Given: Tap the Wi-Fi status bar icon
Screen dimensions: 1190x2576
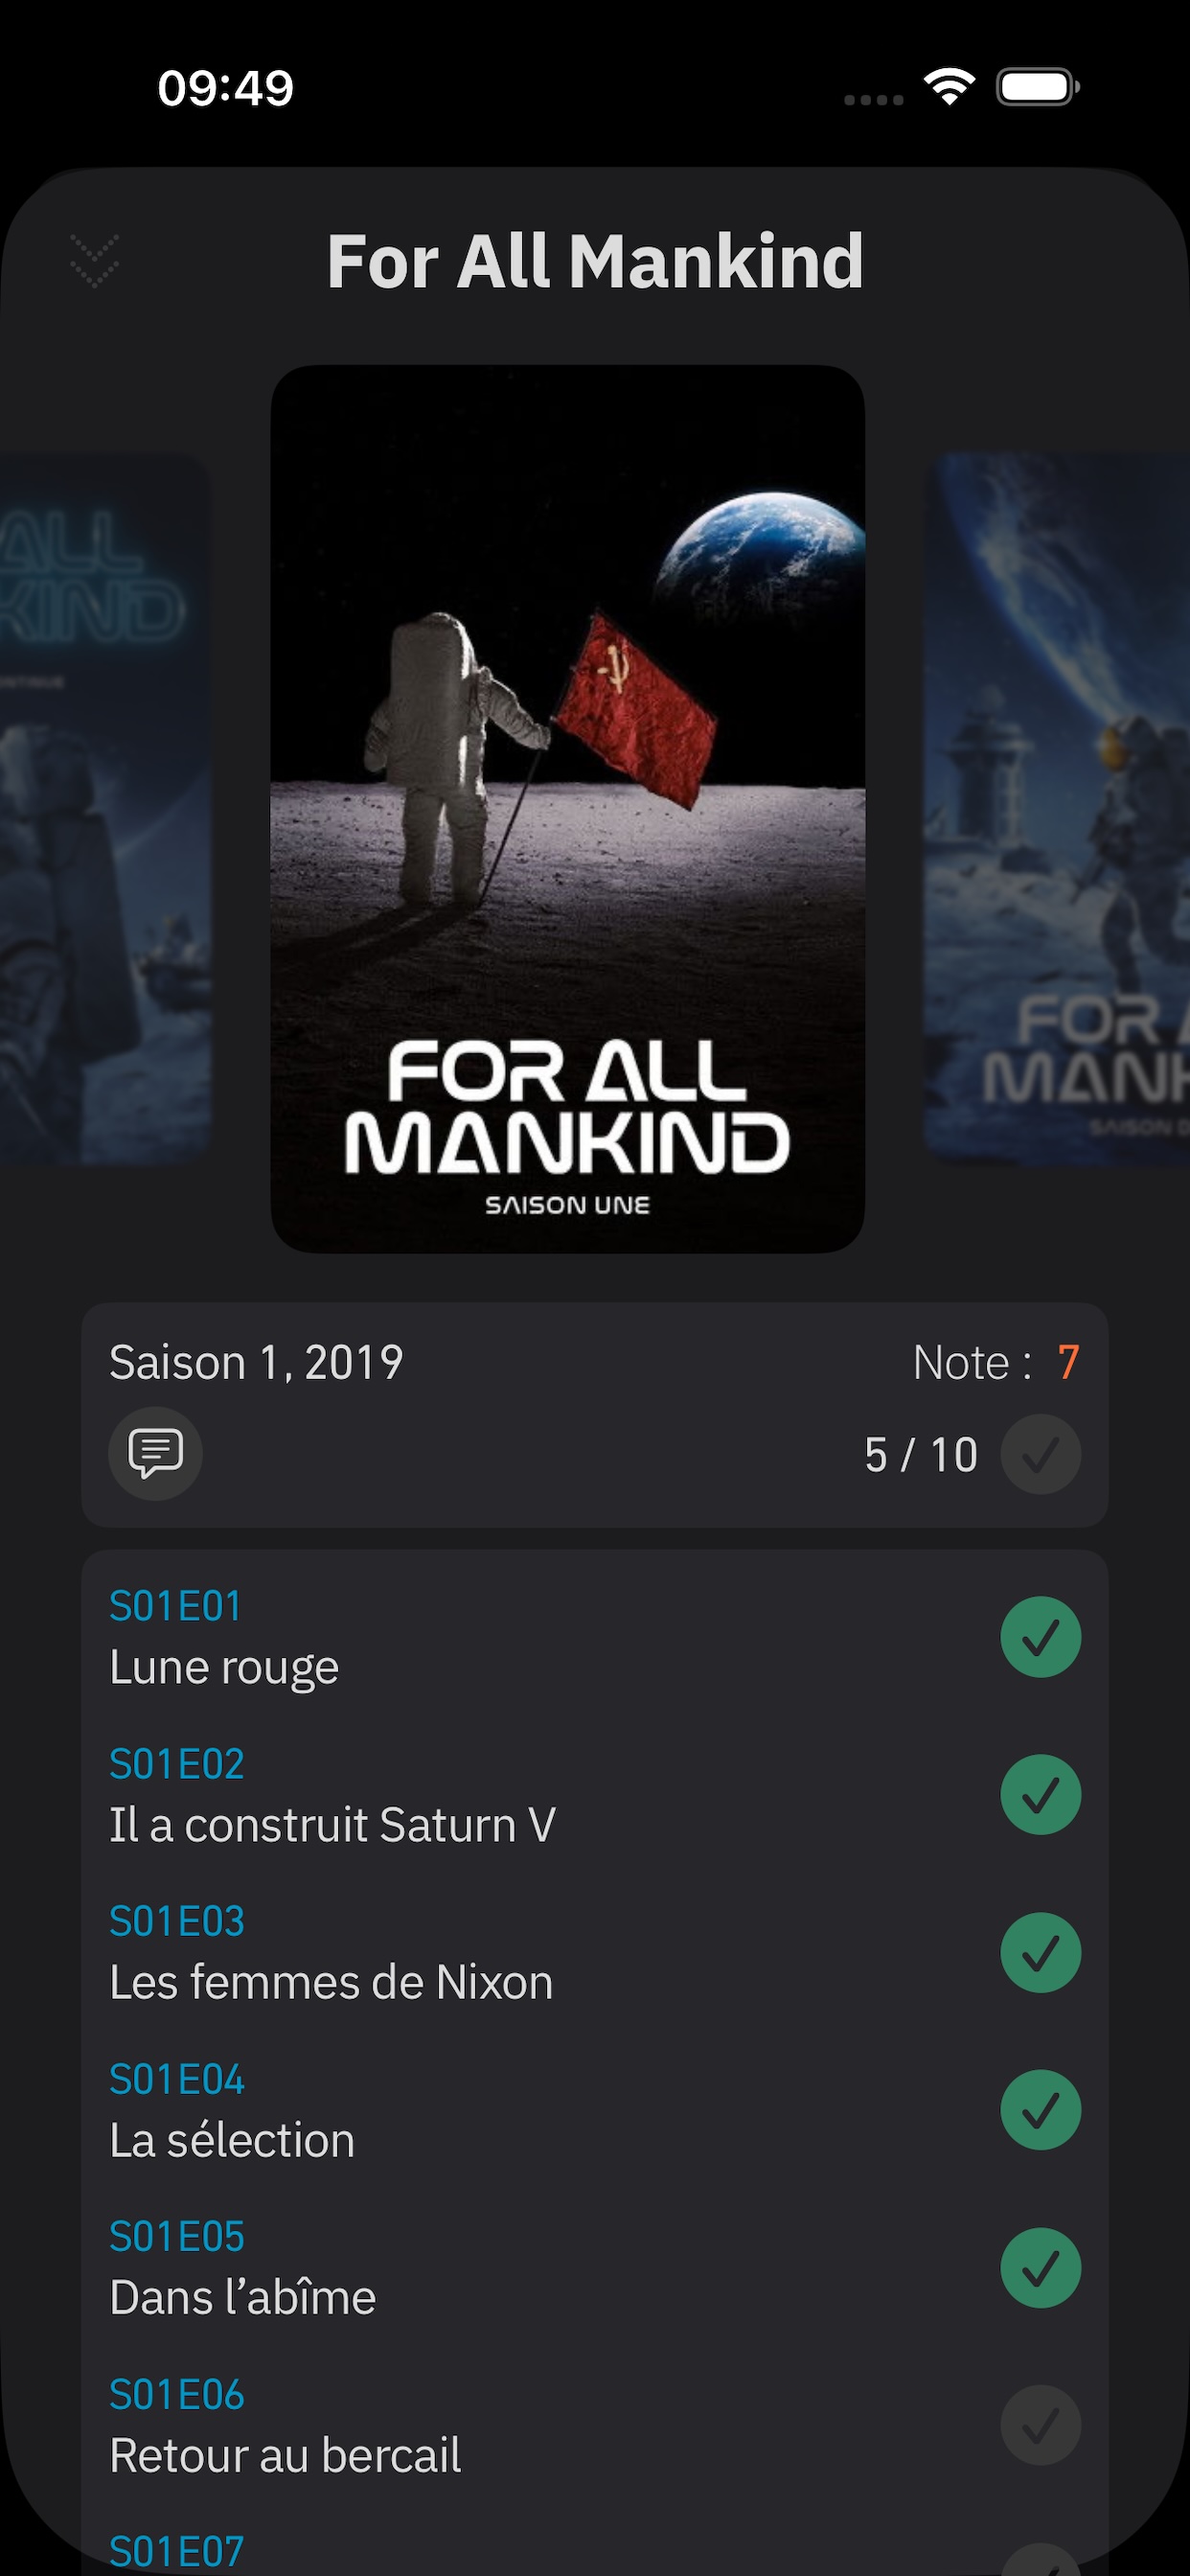Looking at the screenshot, I should tap(949, 87).
